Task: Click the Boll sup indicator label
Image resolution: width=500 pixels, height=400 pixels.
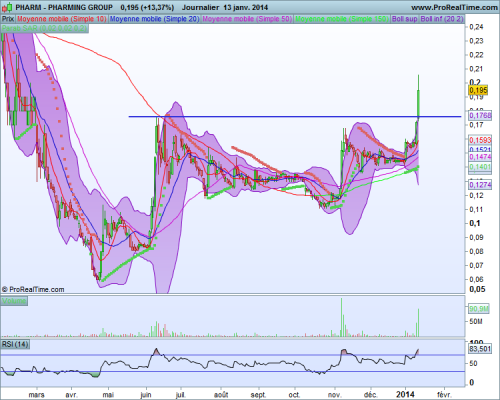Action: (405, 19)
